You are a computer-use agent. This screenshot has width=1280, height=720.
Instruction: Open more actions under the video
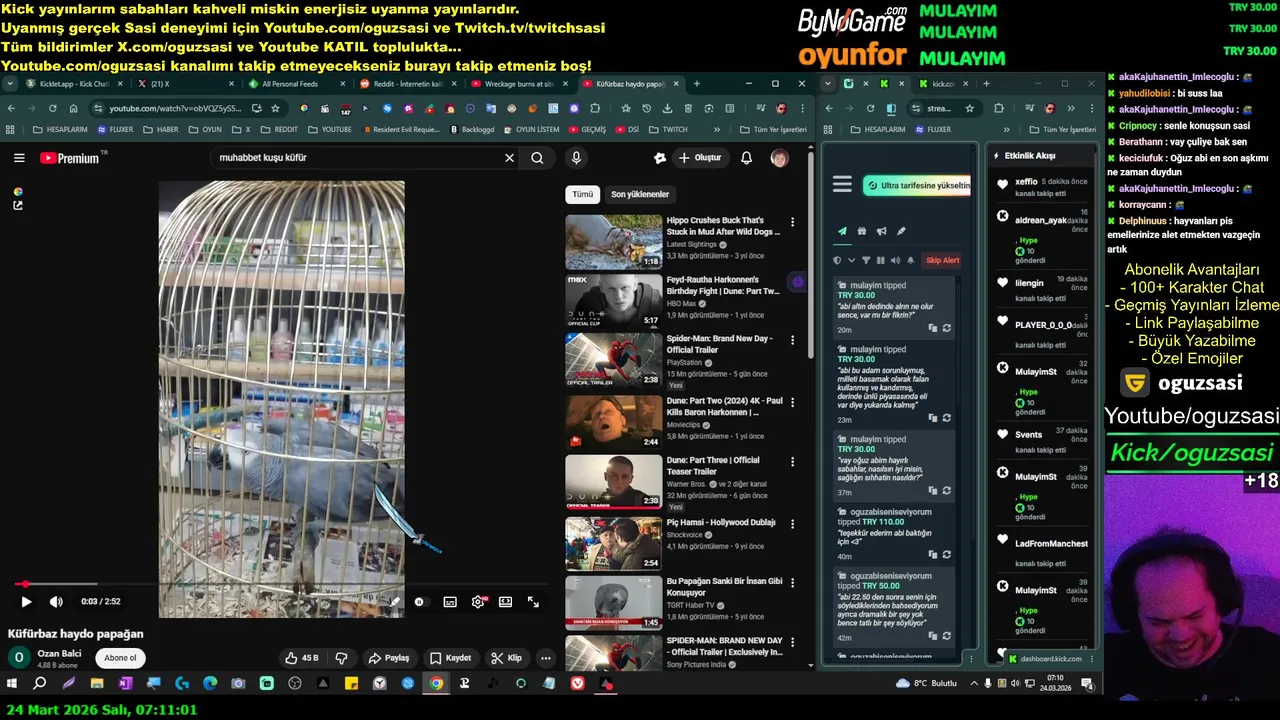click(x=545, y=658)
